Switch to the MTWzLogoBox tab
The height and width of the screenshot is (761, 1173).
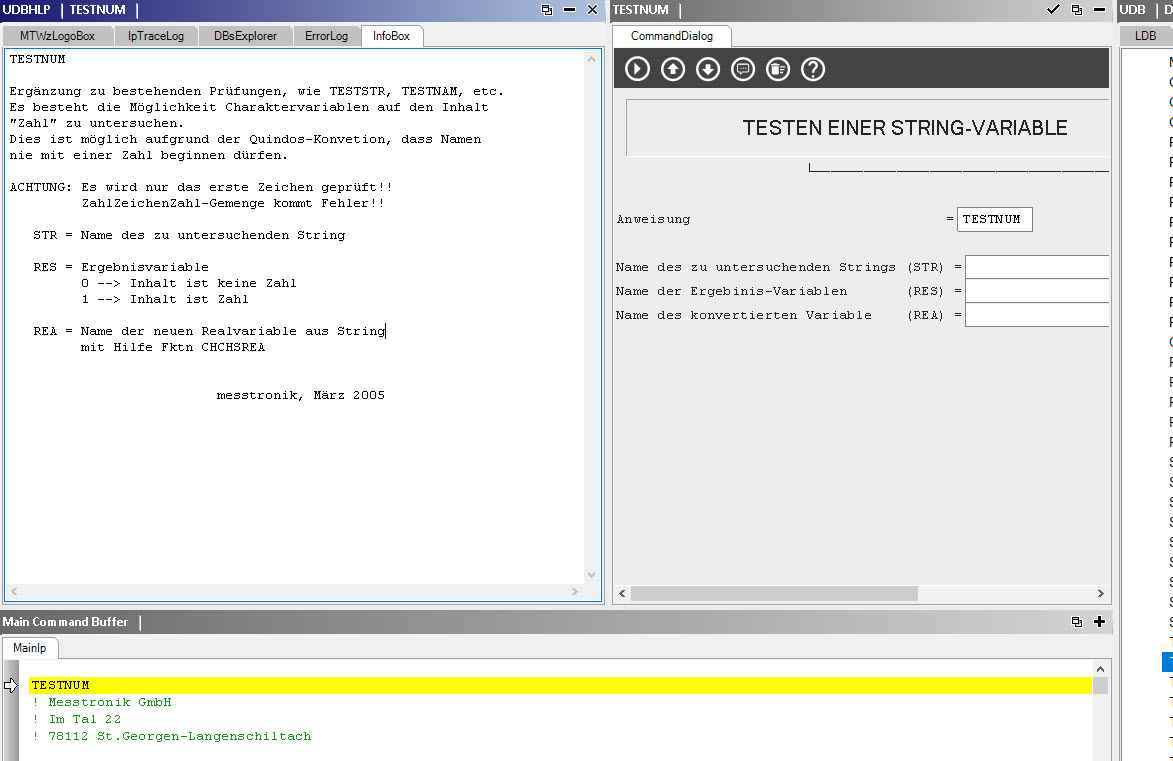coord(58,36)
